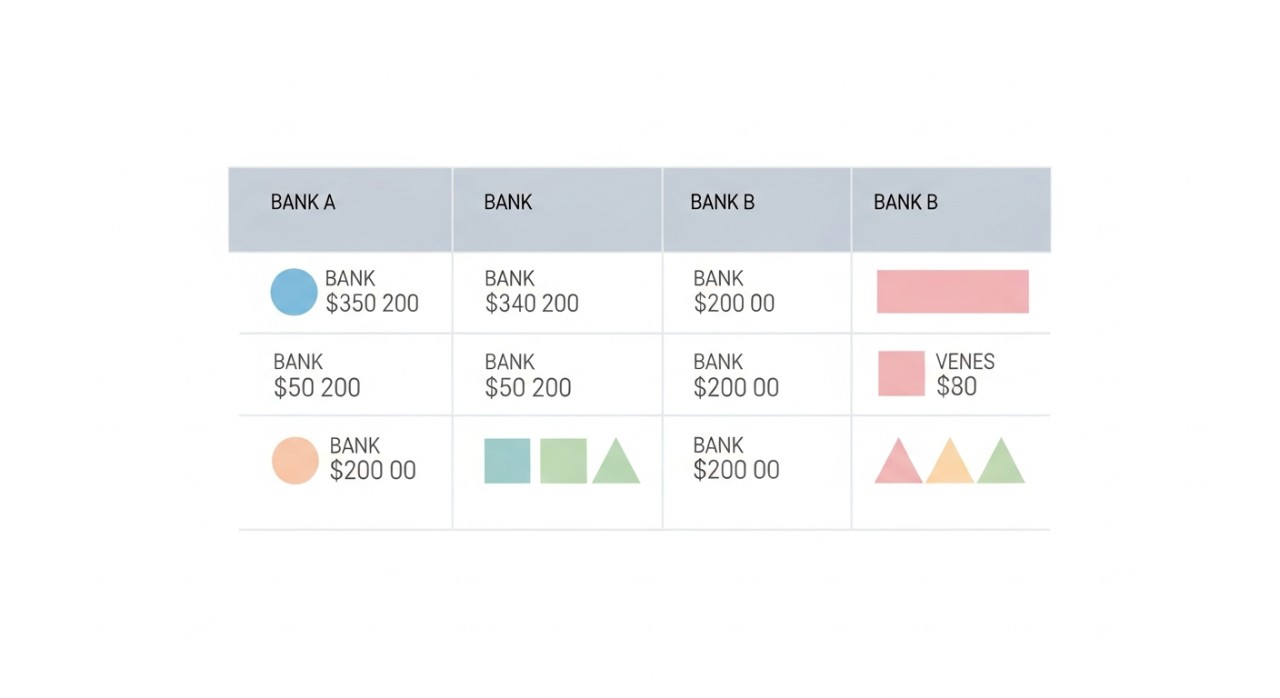Screen dimensions: 1280x698
Task: Click the teal square shape
Action: [x=507, y=461]
